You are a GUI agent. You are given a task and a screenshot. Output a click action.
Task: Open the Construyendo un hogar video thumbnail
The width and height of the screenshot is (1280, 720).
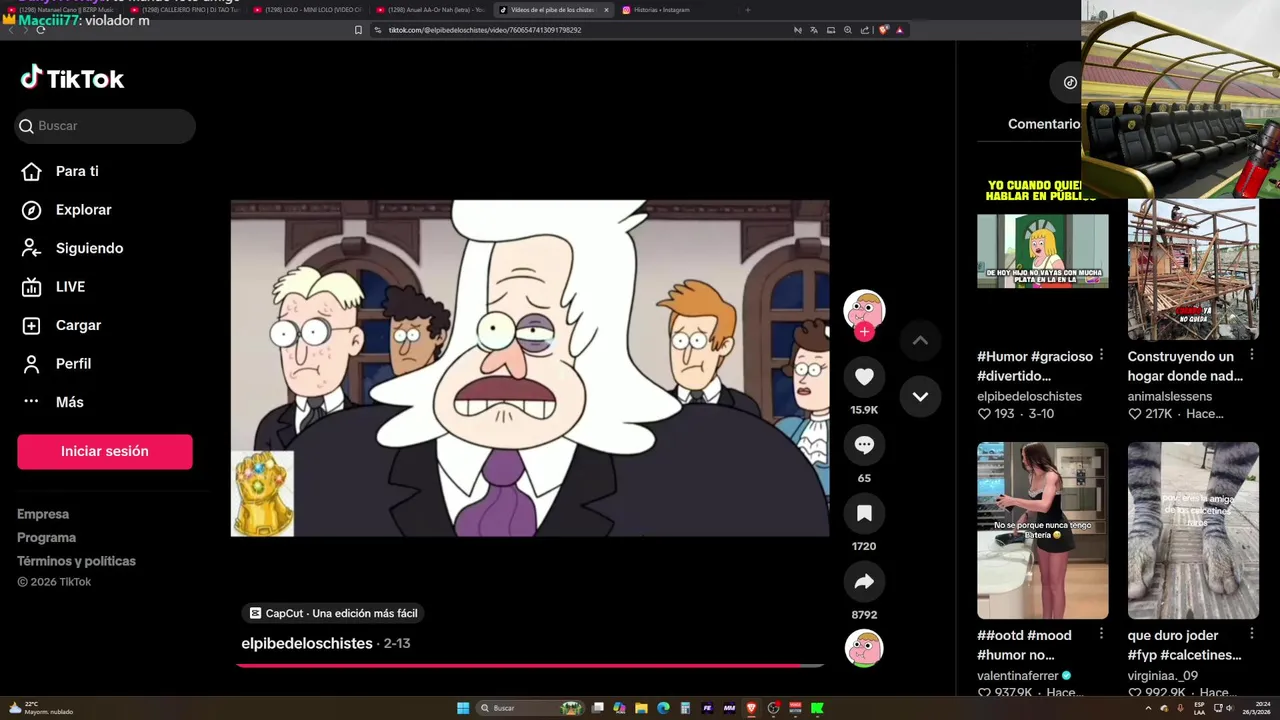pyautogui.click(x=1193, y=268)
